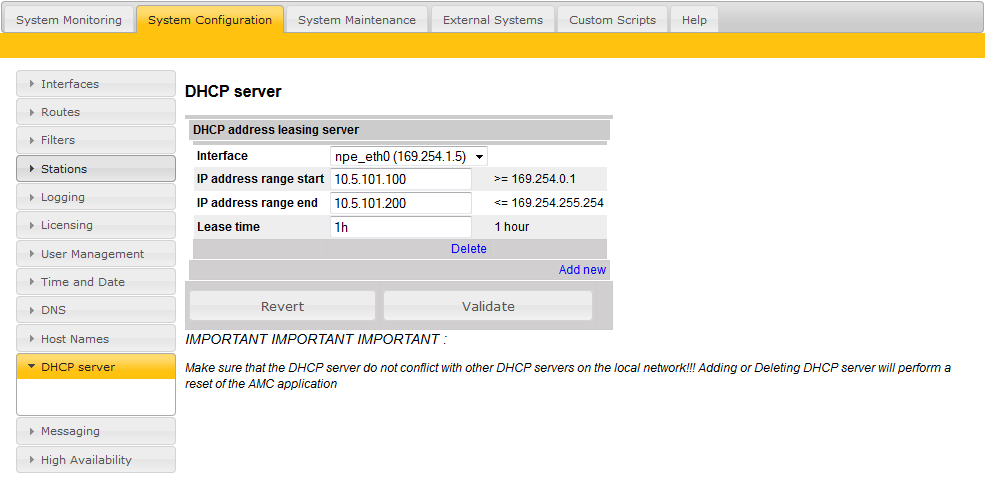Open the Help tab
The width and height of the screenshot is (985, 477).
tap(693, 20)
